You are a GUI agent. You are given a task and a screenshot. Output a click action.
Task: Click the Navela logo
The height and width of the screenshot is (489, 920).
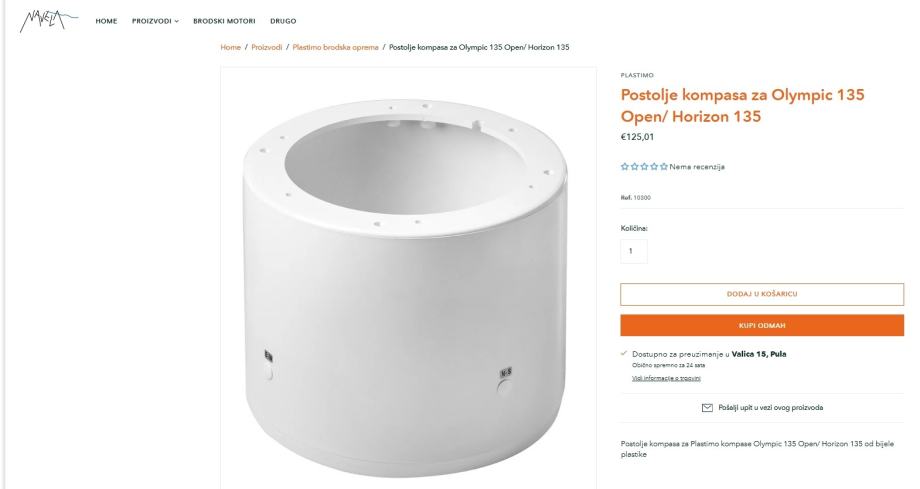(x=48, y=21)
